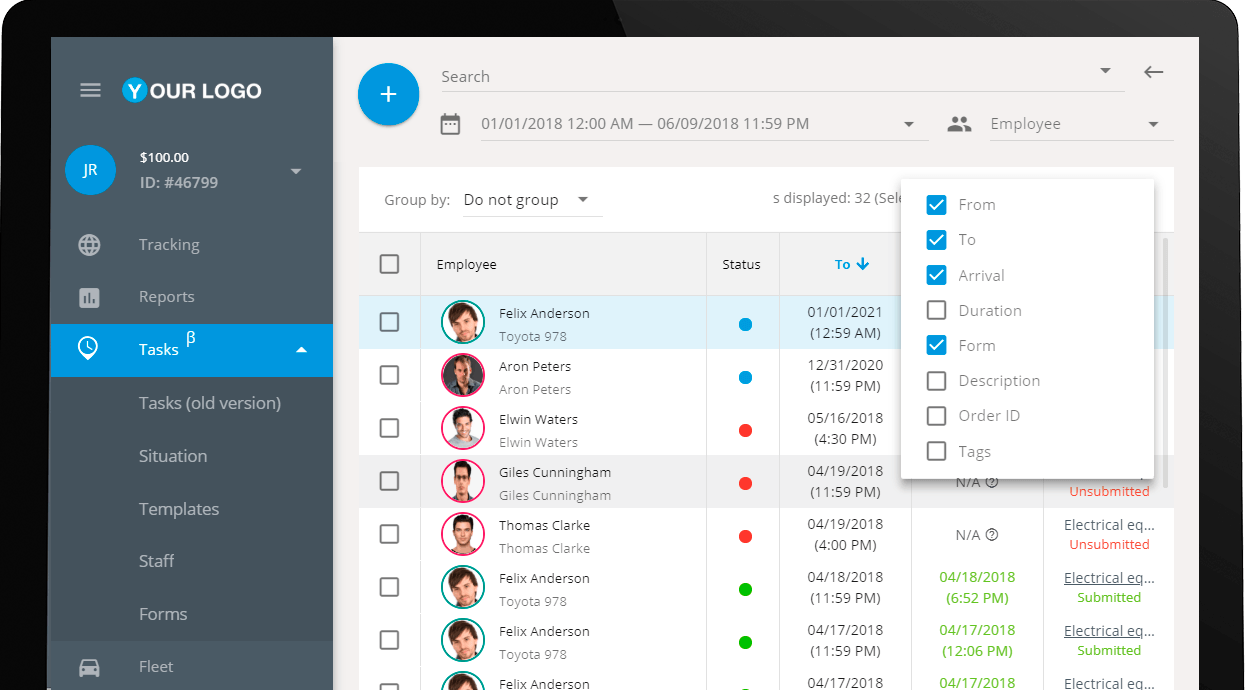This screenshot has width=1247, height=690.
Task: Open the Employee filter dropdown
Action: point(1080,125)
